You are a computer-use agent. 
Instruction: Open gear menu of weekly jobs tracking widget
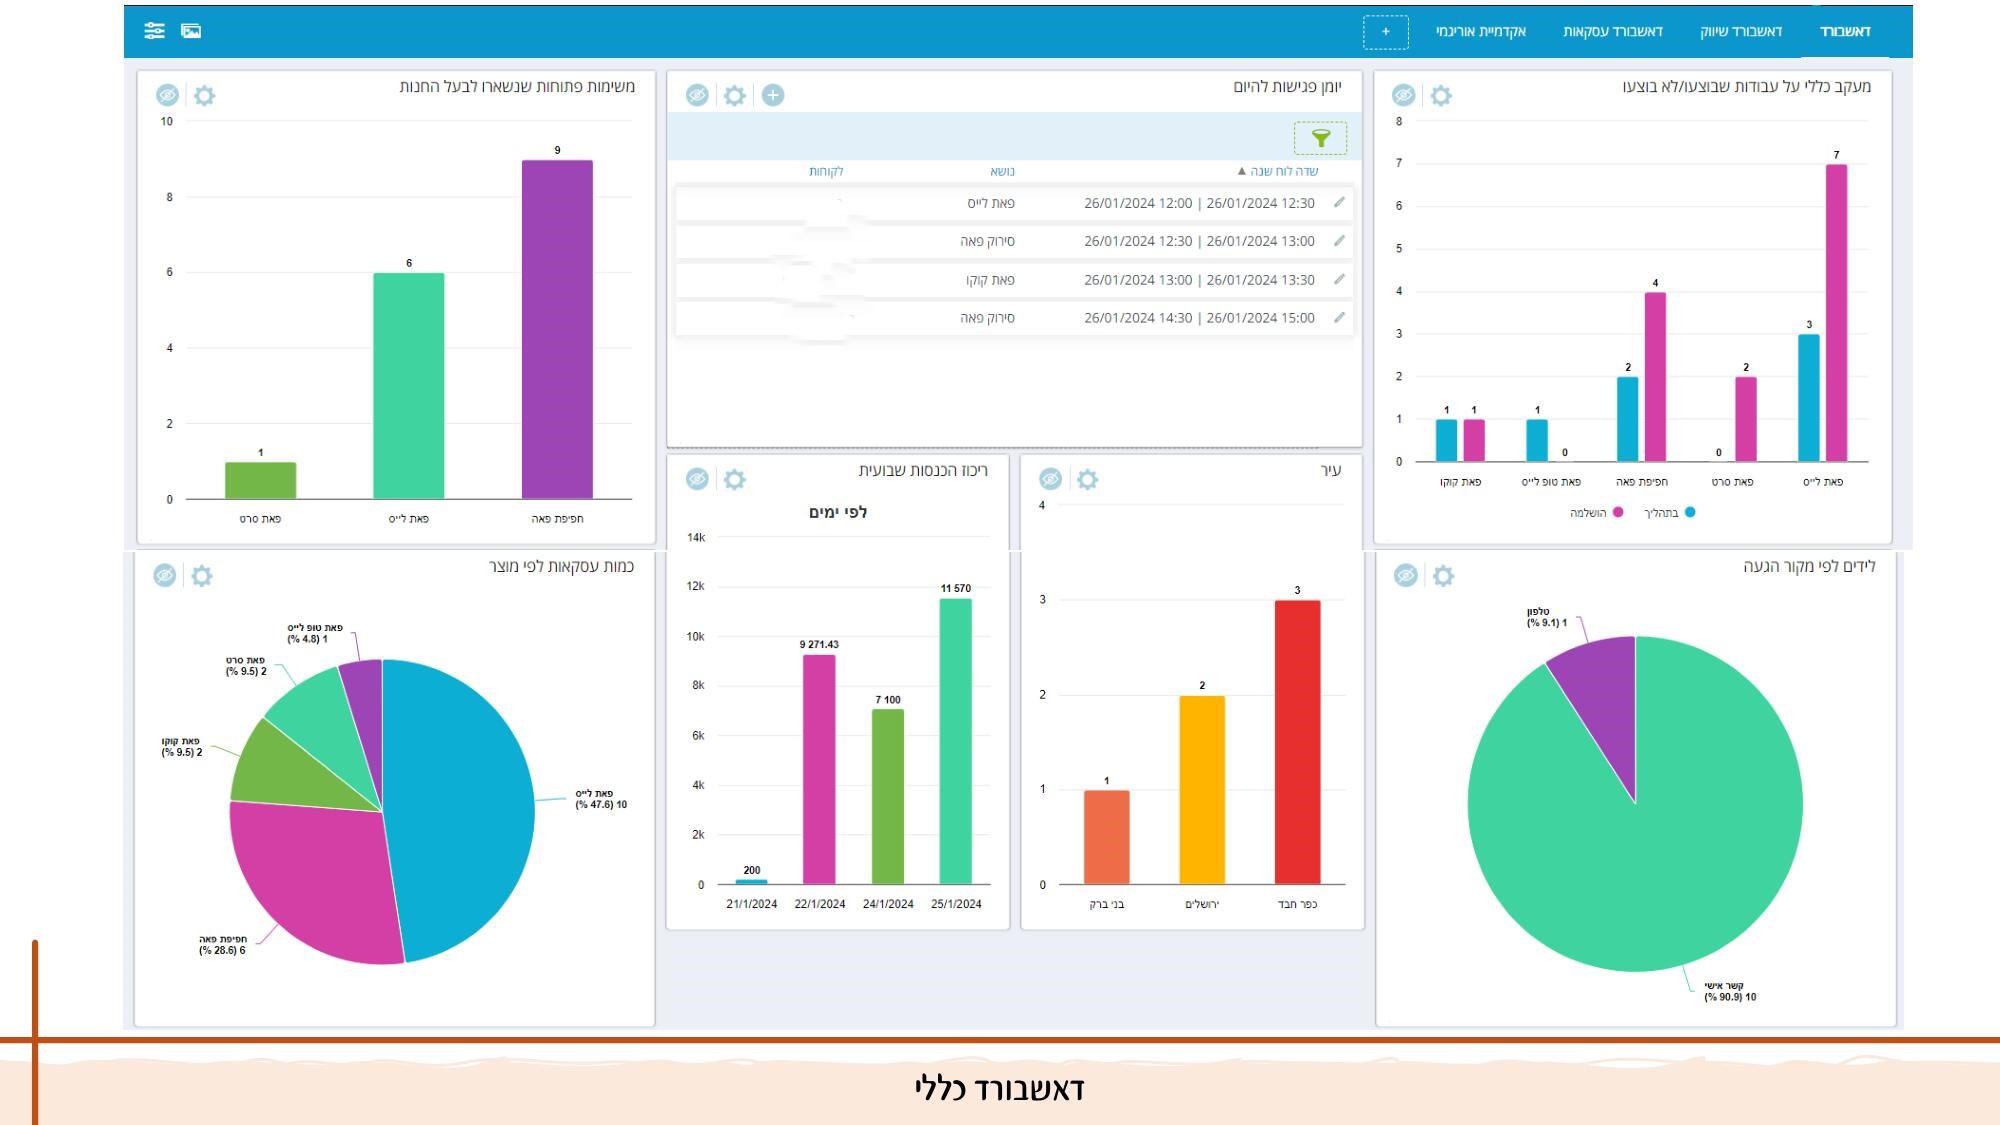pos(1441,95)
